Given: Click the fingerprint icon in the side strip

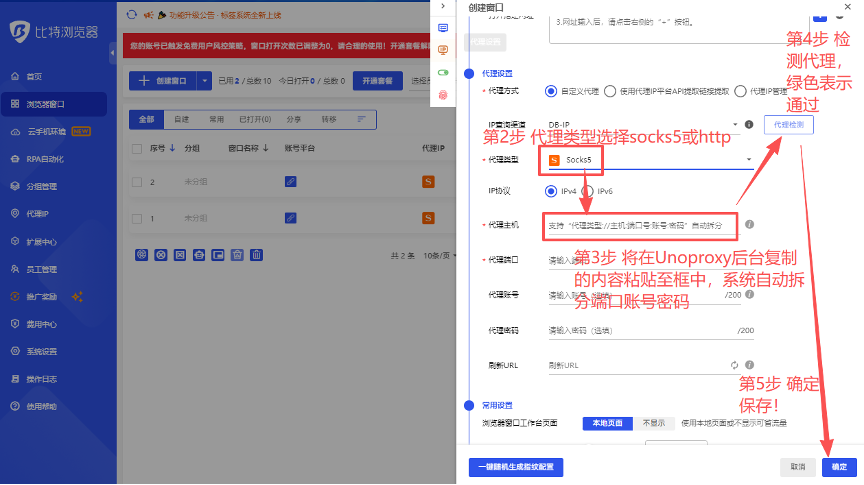Looking at the screenshot, I should (443, 94).
